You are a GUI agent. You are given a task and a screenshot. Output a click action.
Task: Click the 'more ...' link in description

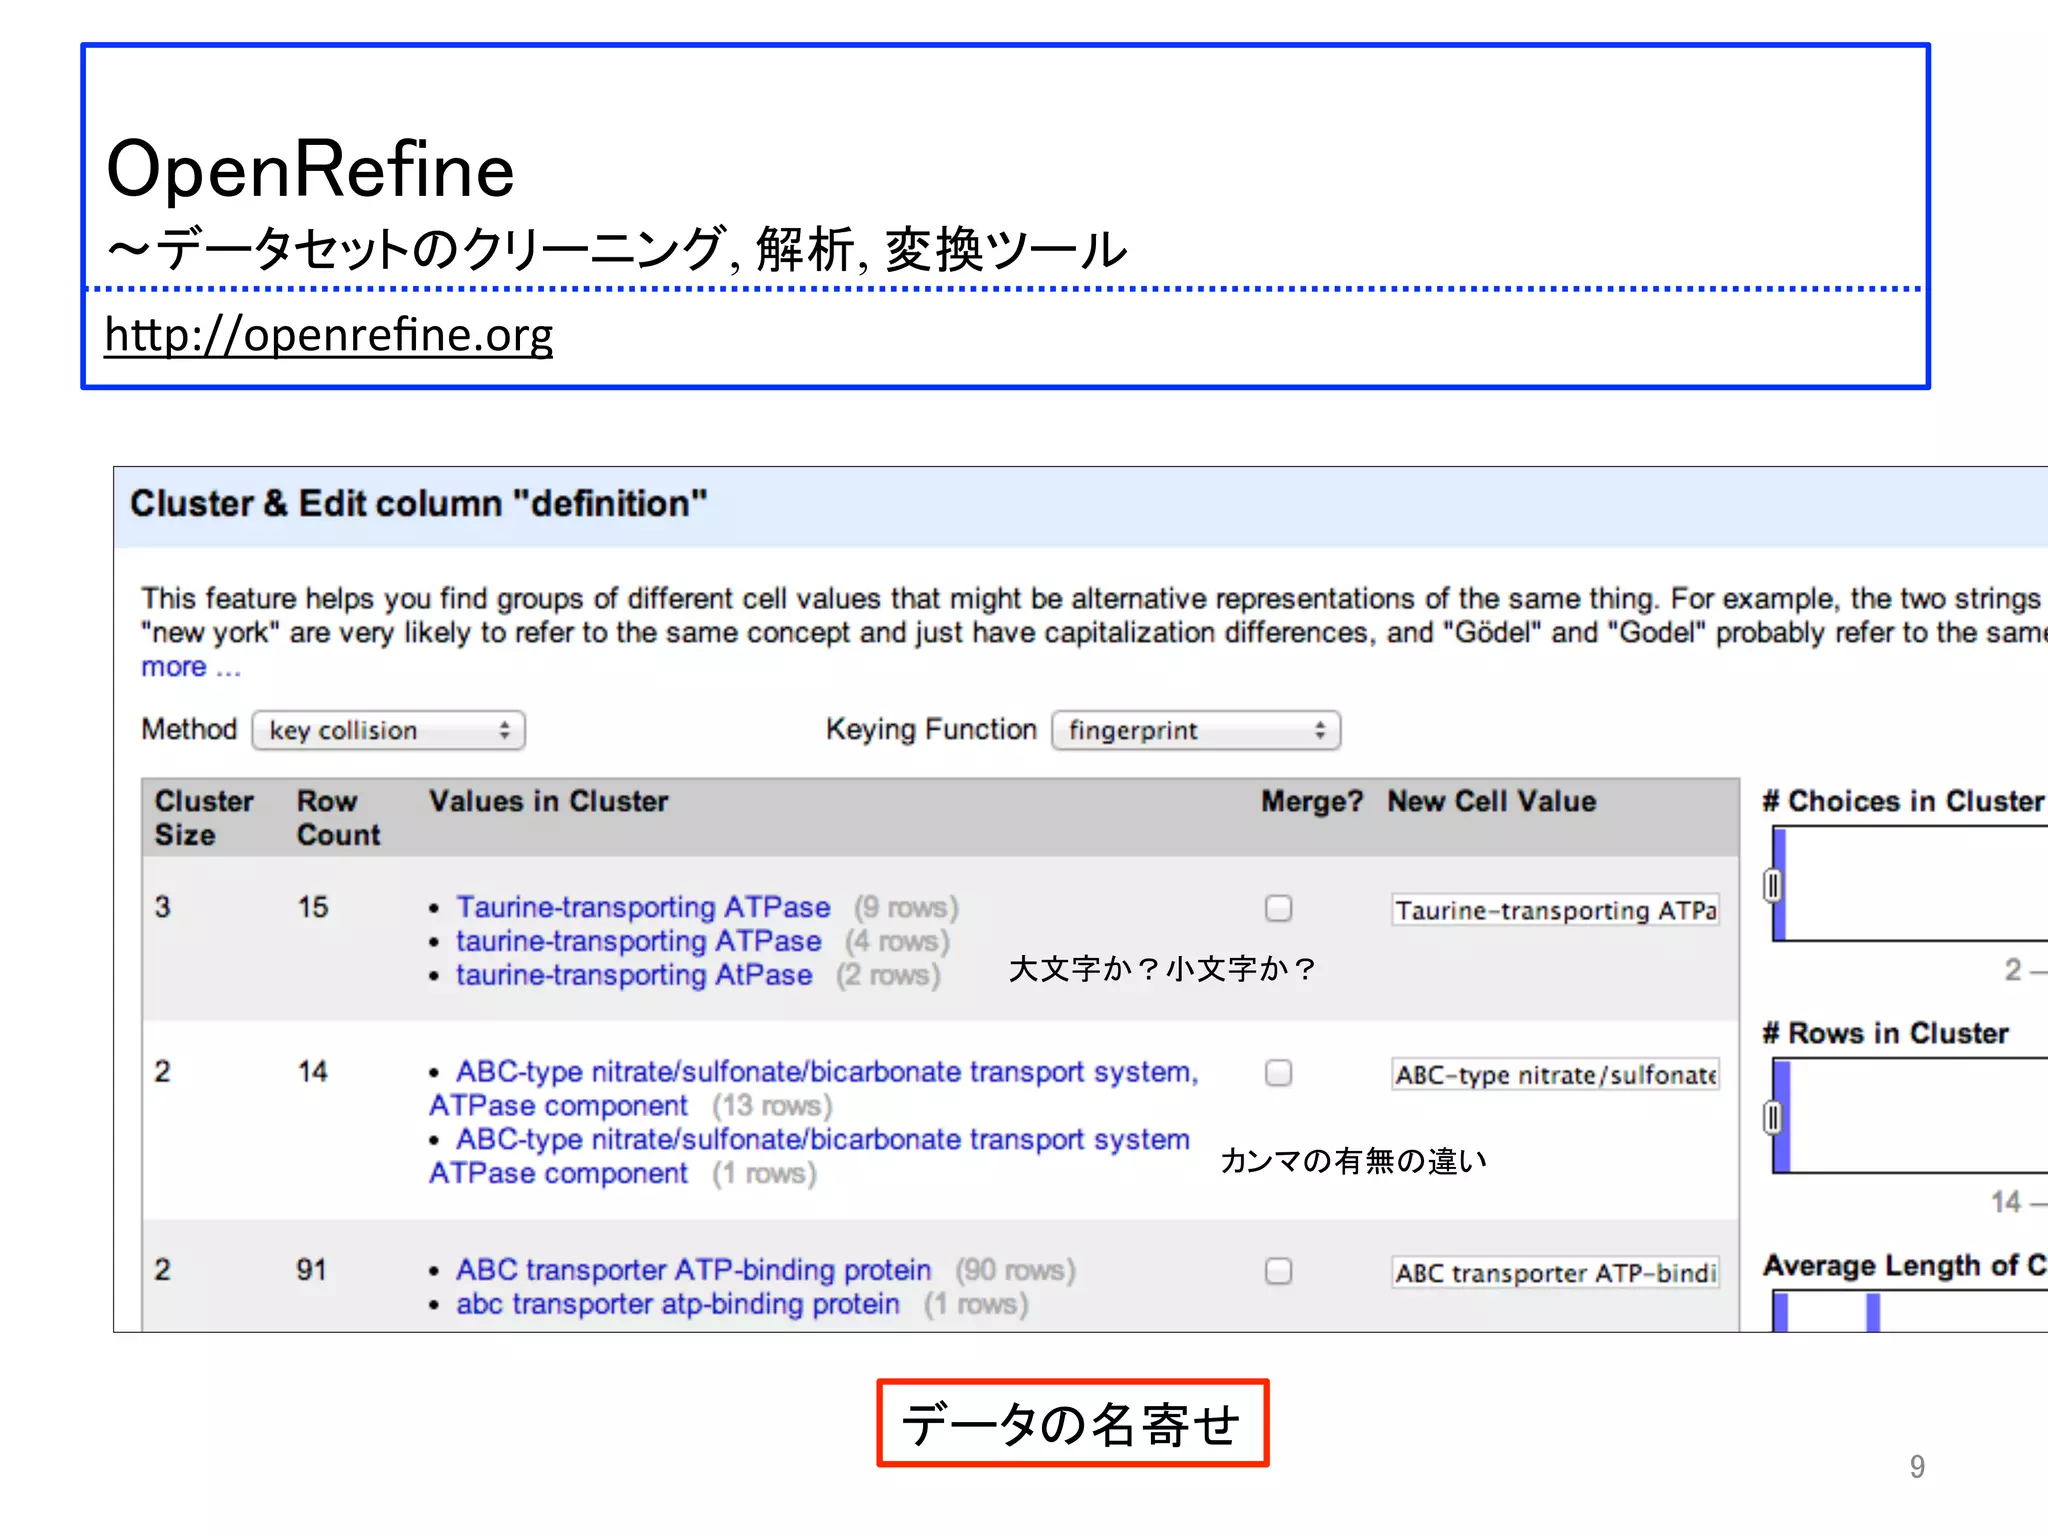coord(191,667)
